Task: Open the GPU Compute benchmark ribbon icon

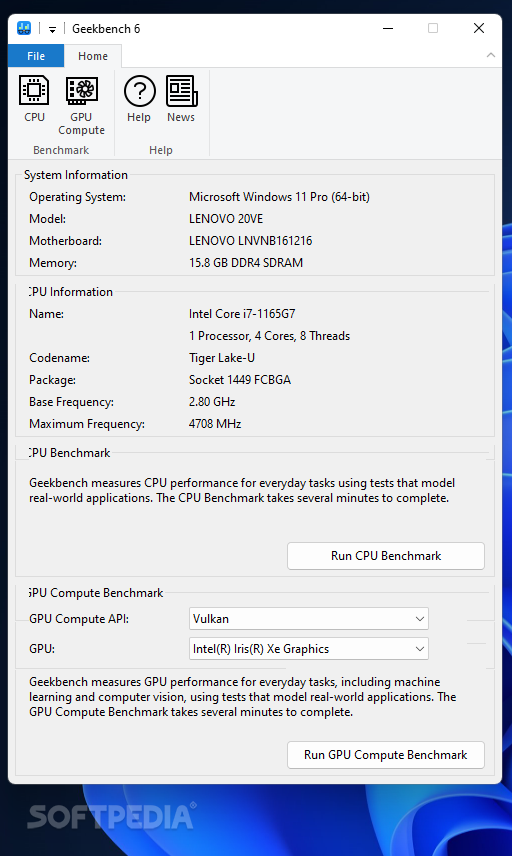Action: [x=81, y=105]
